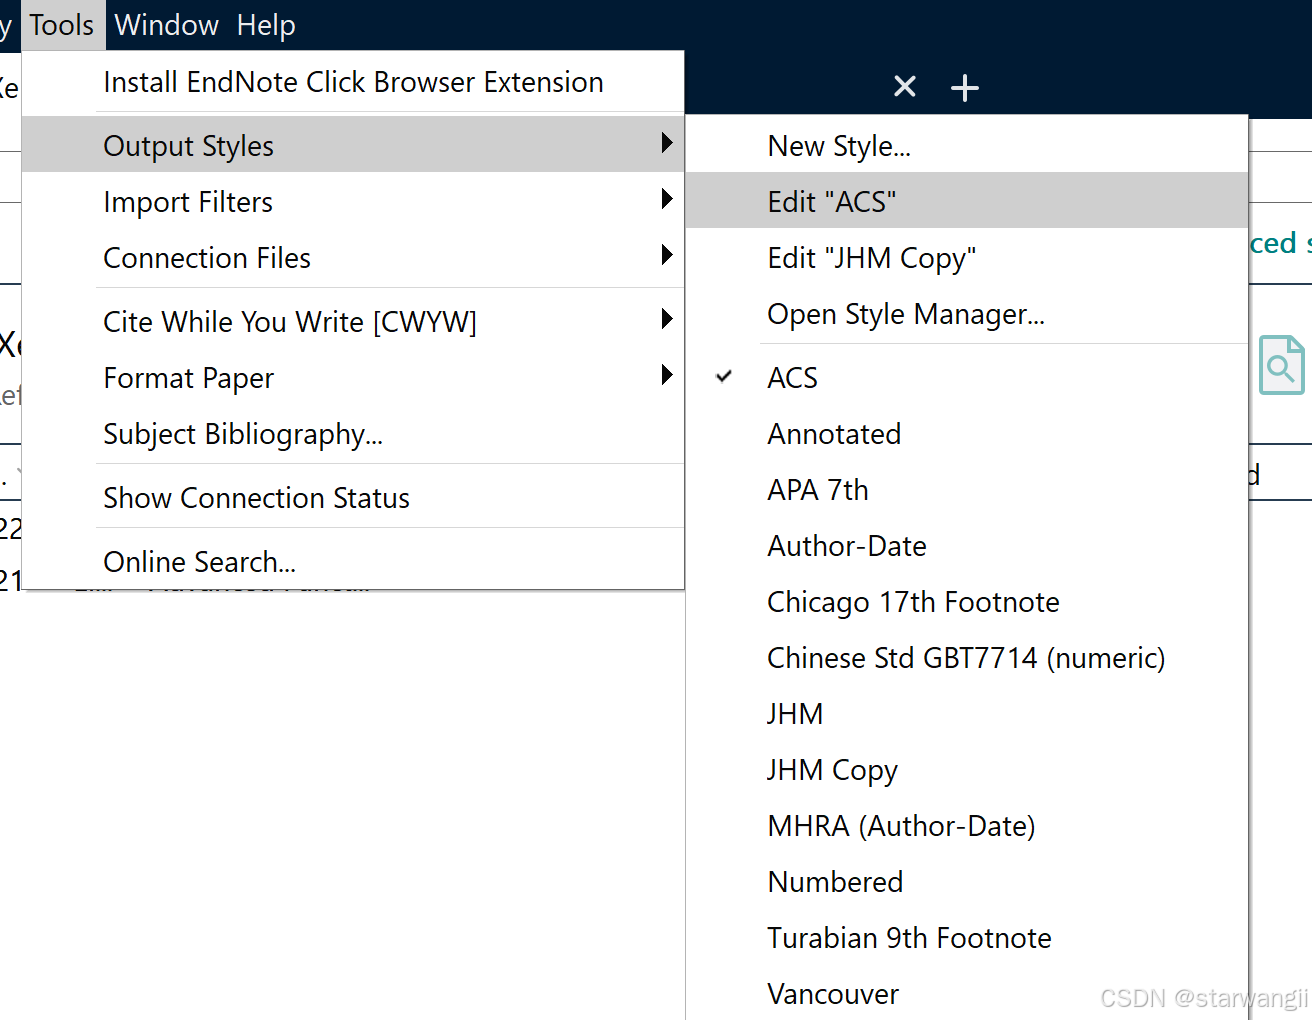The height and width of the screenshot is (1020, 1312).
Task: Expand the Output Styles submenu arrow
Action: coord(667,144)
